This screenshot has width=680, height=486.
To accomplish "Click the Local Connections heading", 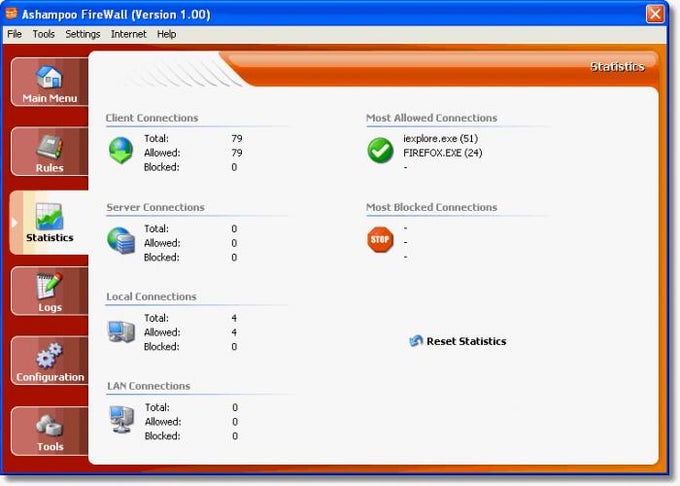I will [x=151, y=296].
